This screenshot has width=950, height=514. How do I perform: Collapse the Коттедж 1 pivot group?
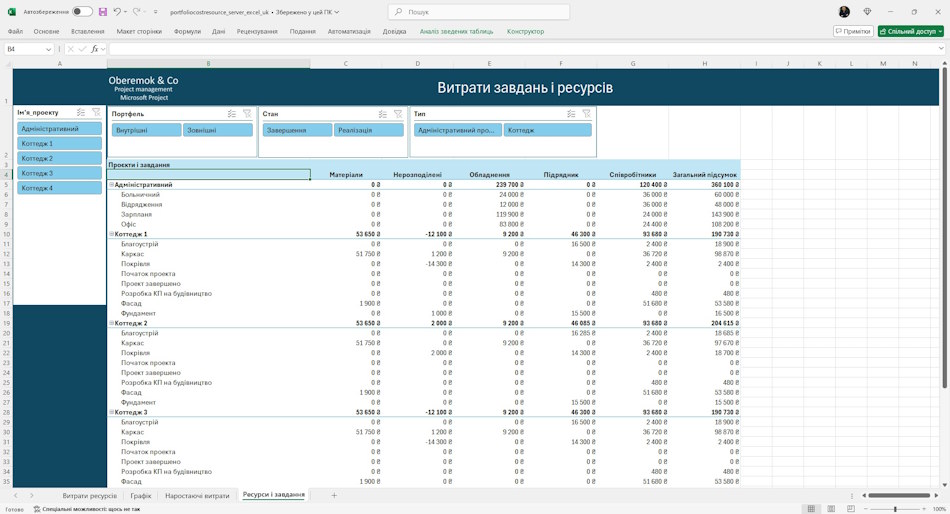point(111,234)
